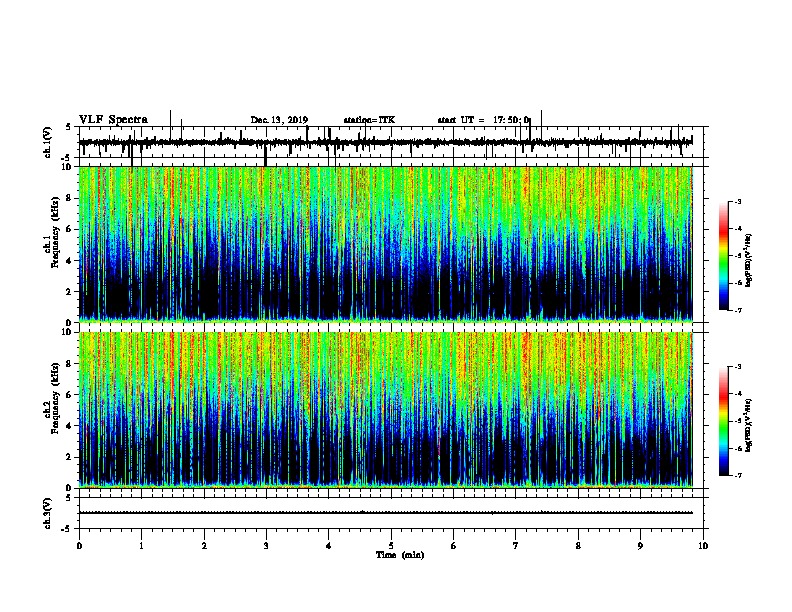The width and height of the screenshot is (792, 612).
Task: Click time axis tick label '0'
Action: [x=79, y=546]
